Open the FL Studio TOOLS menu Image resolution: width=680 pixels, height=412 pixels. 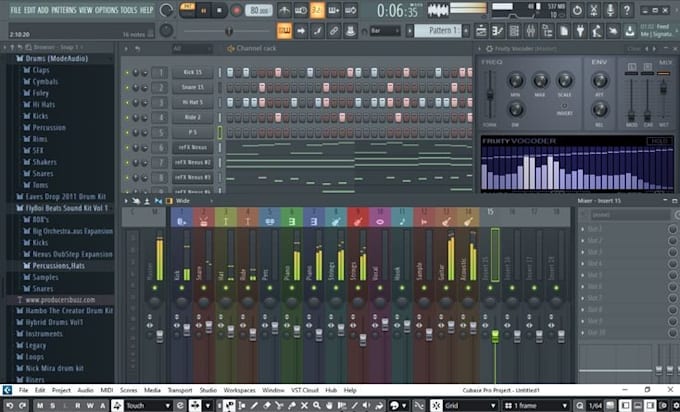tap(128, 10)
